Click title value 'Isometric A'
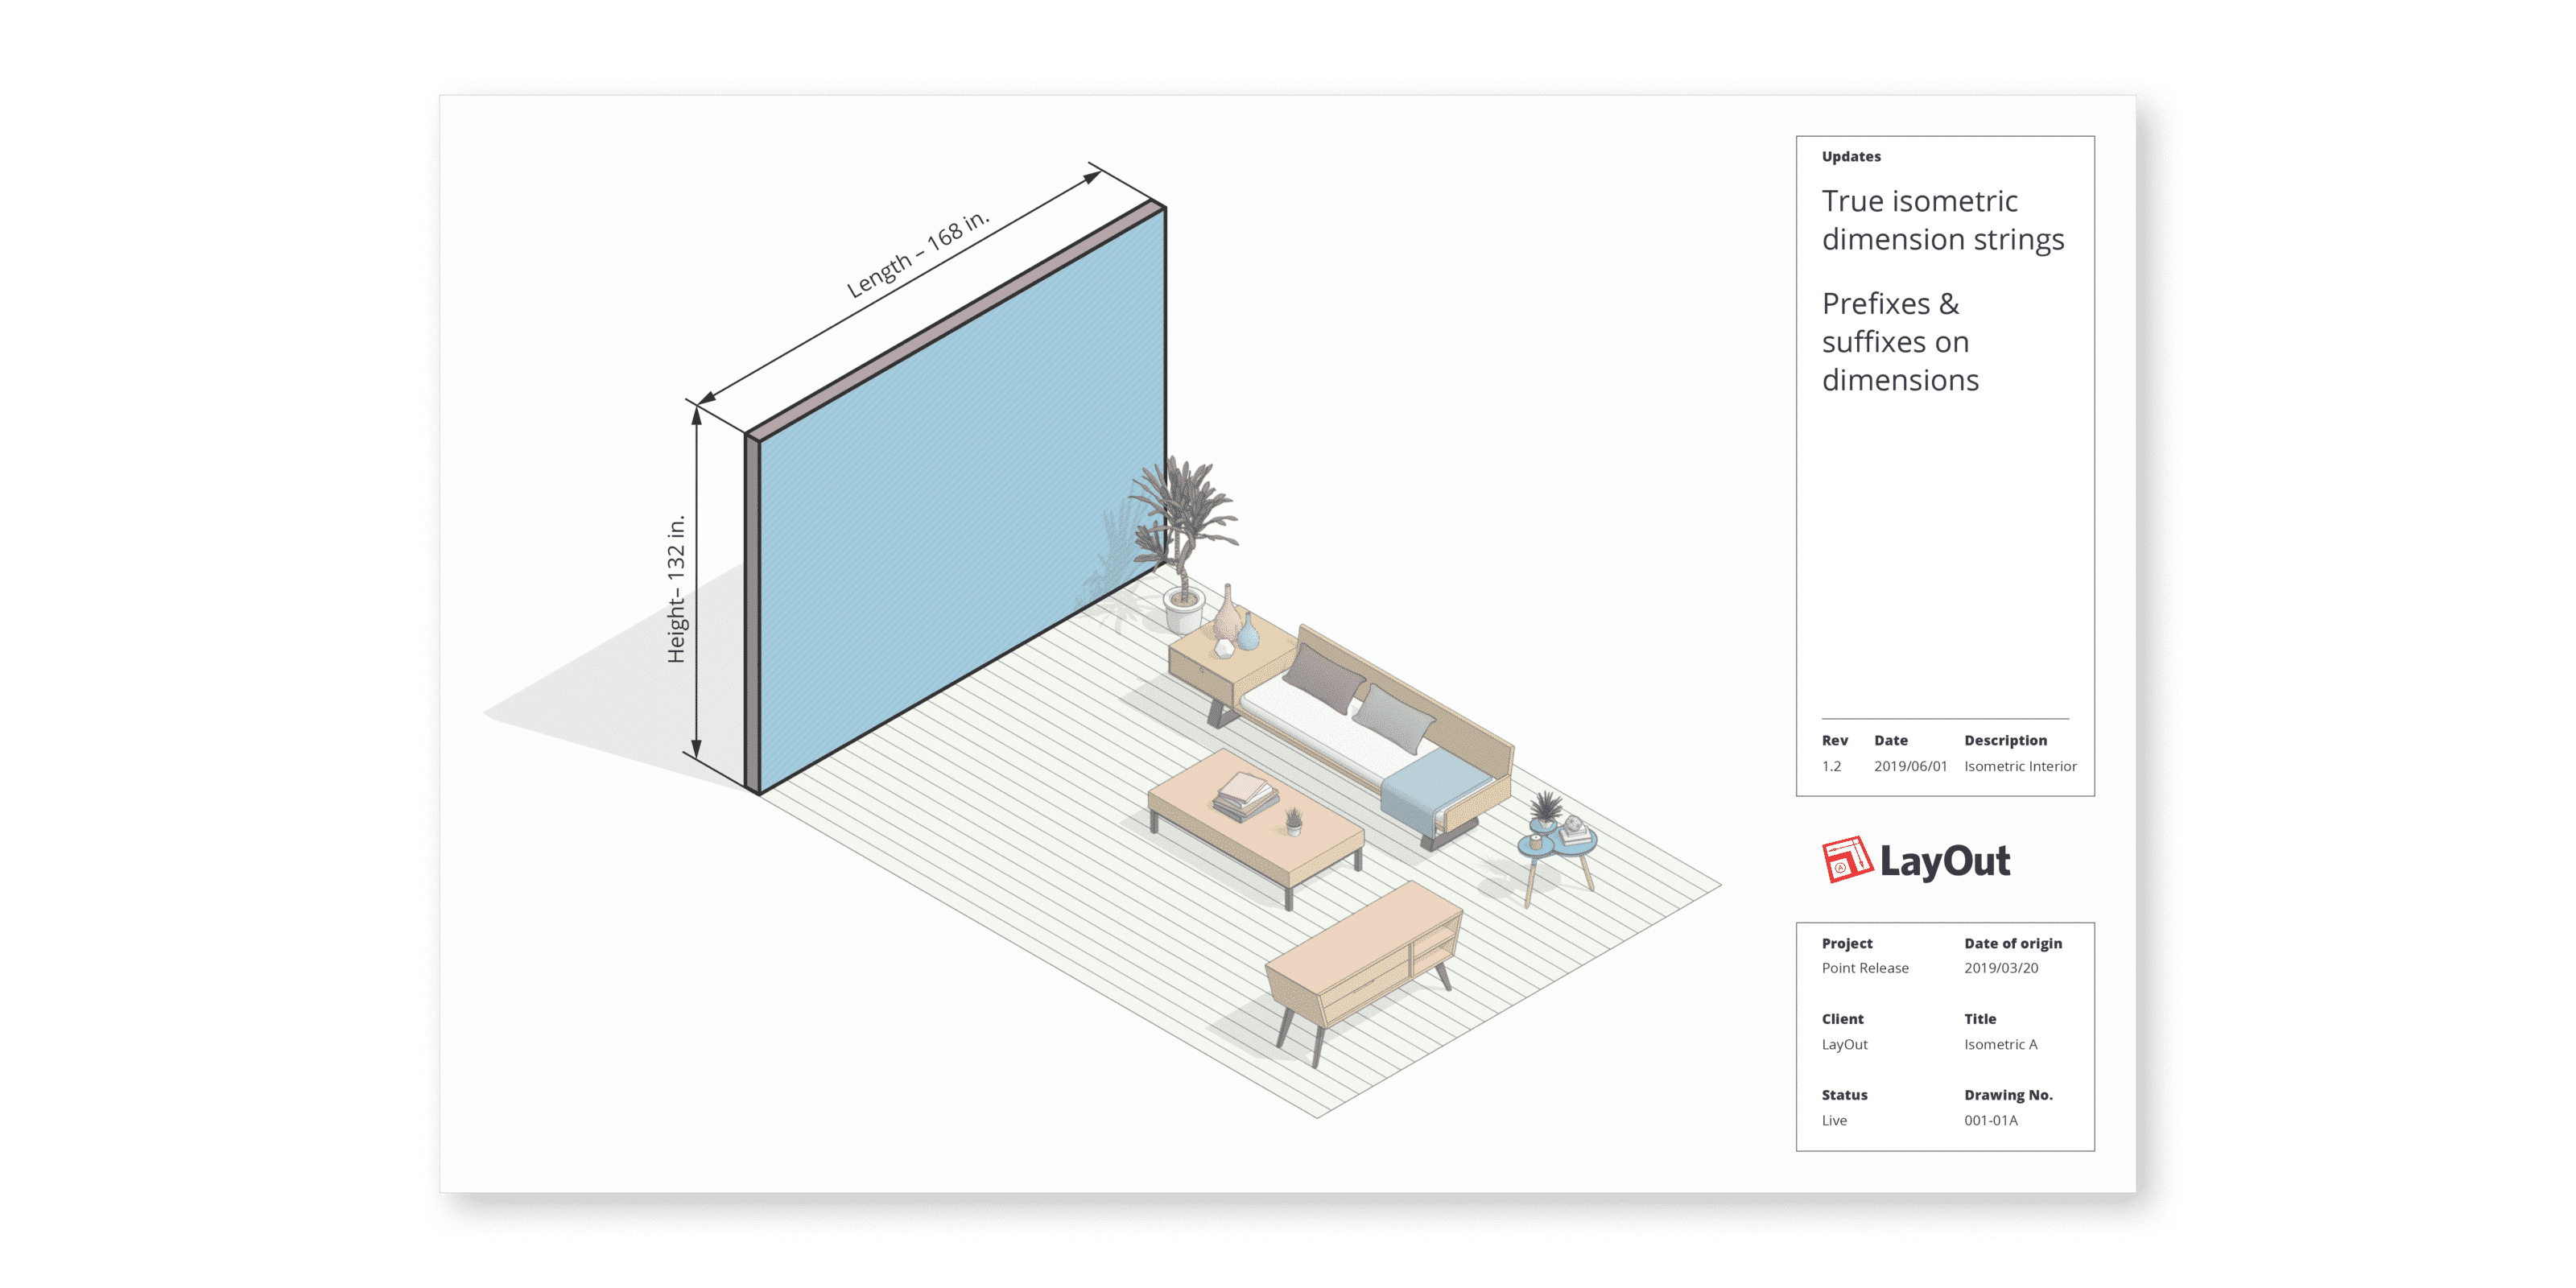 [x=2000, y=1045]
